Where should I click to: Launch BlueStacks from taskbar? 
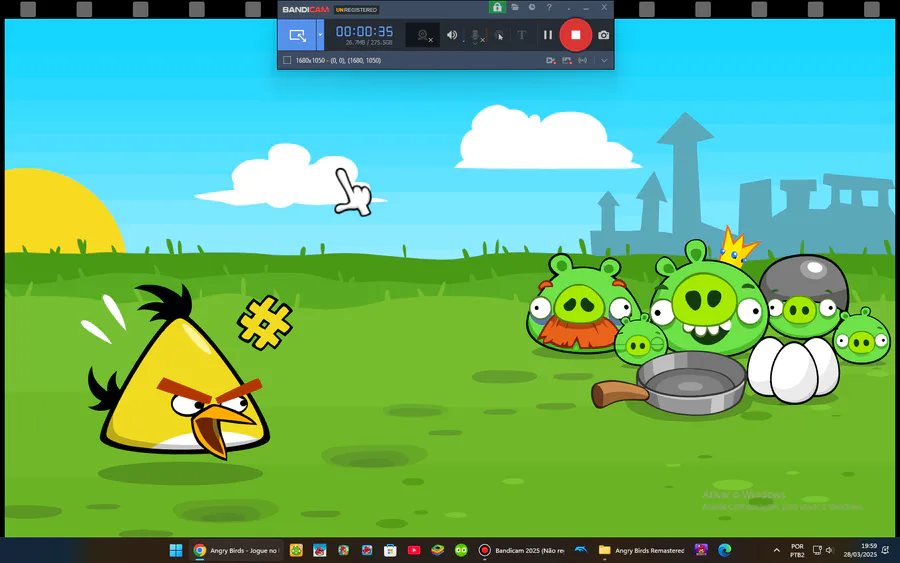point(437,550)
